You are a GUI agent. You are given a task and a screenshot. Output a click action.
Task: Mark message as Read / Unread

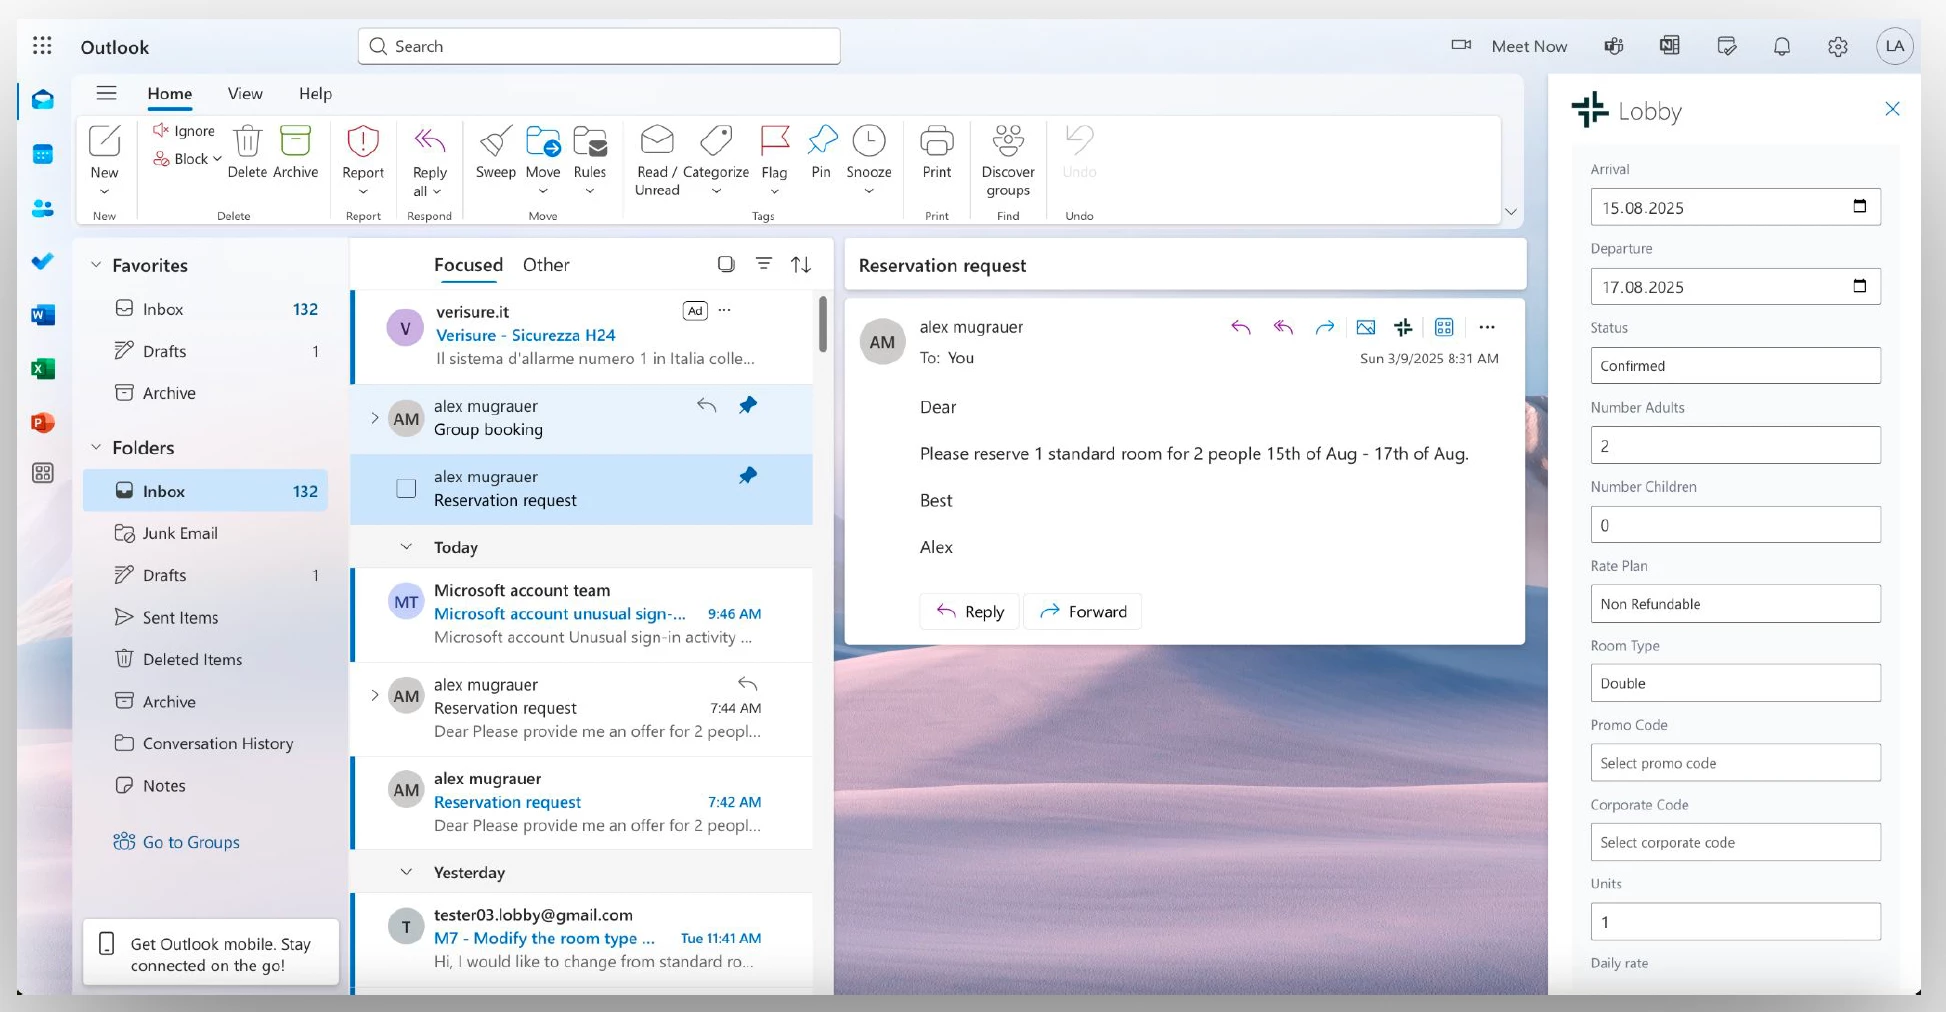[x=657, y=161]
